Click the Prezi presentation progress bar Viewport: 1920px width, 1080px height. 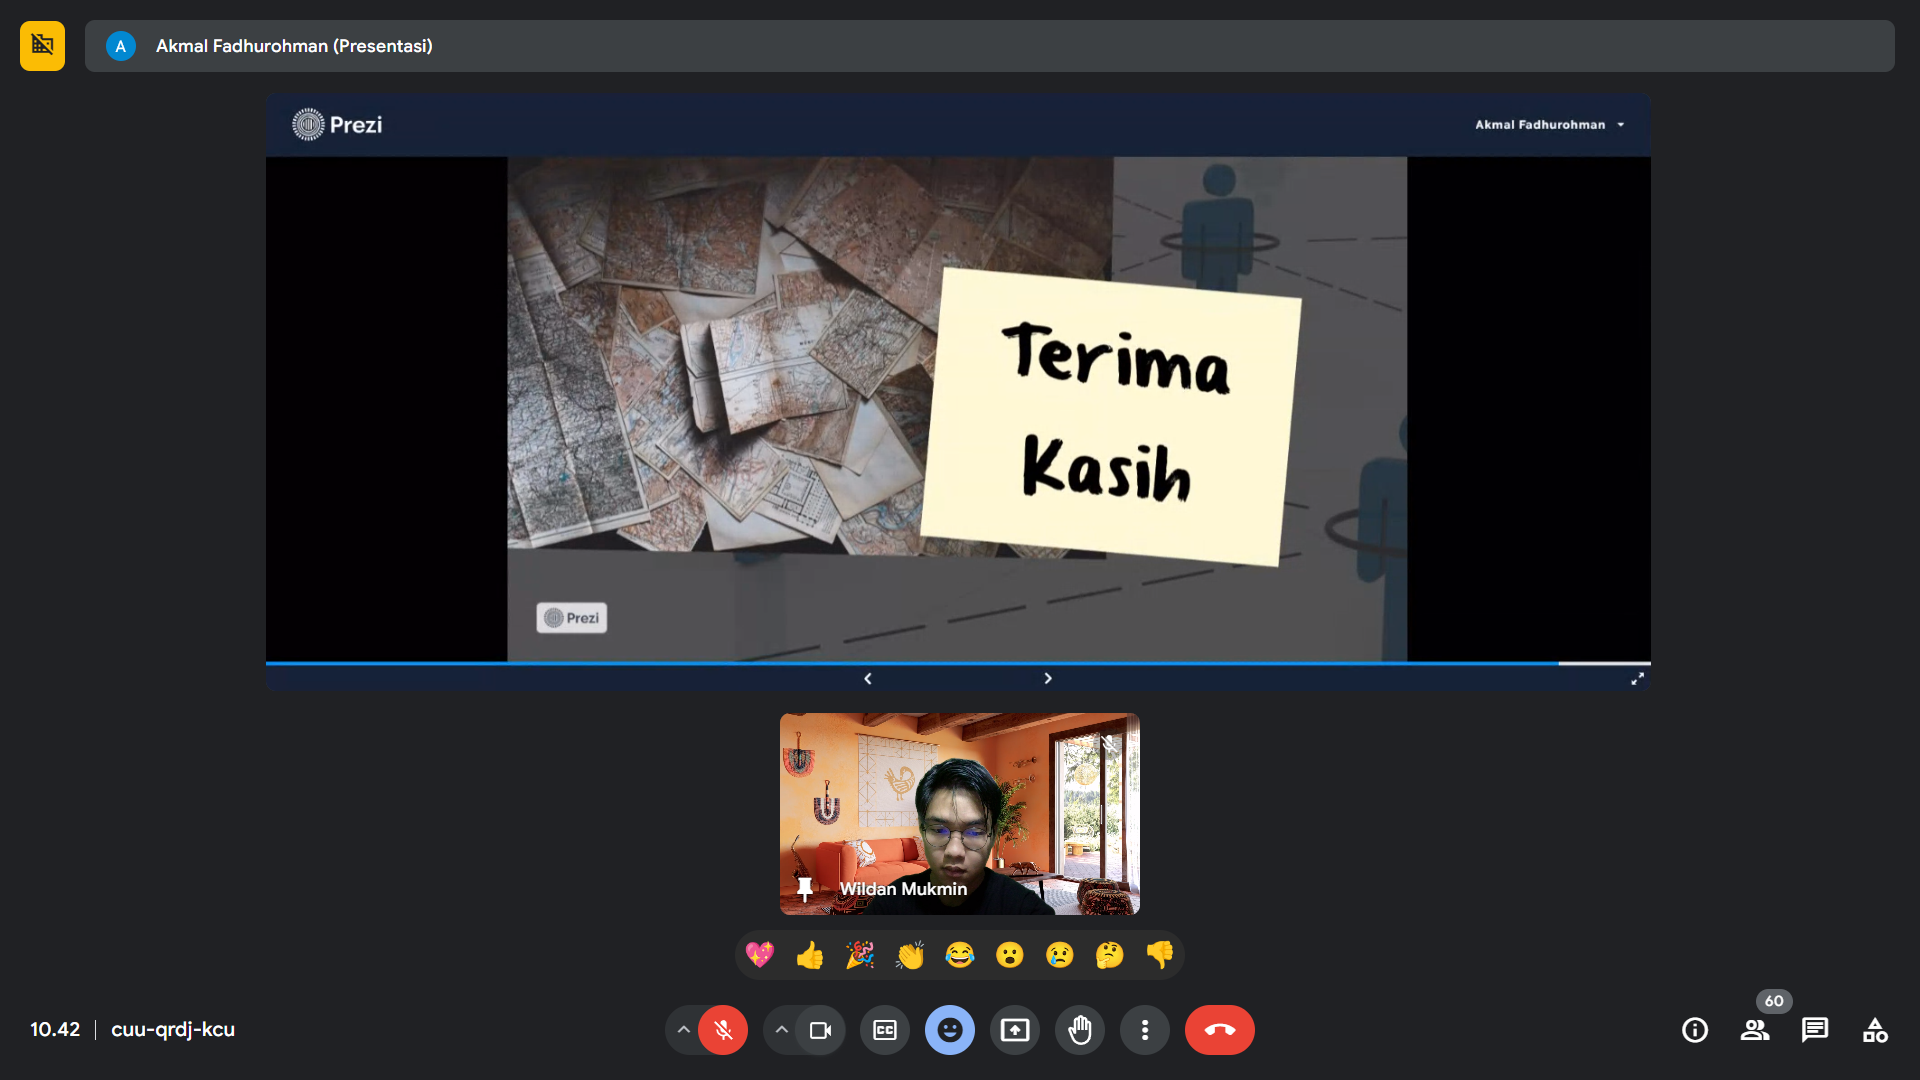pos(958,663)
